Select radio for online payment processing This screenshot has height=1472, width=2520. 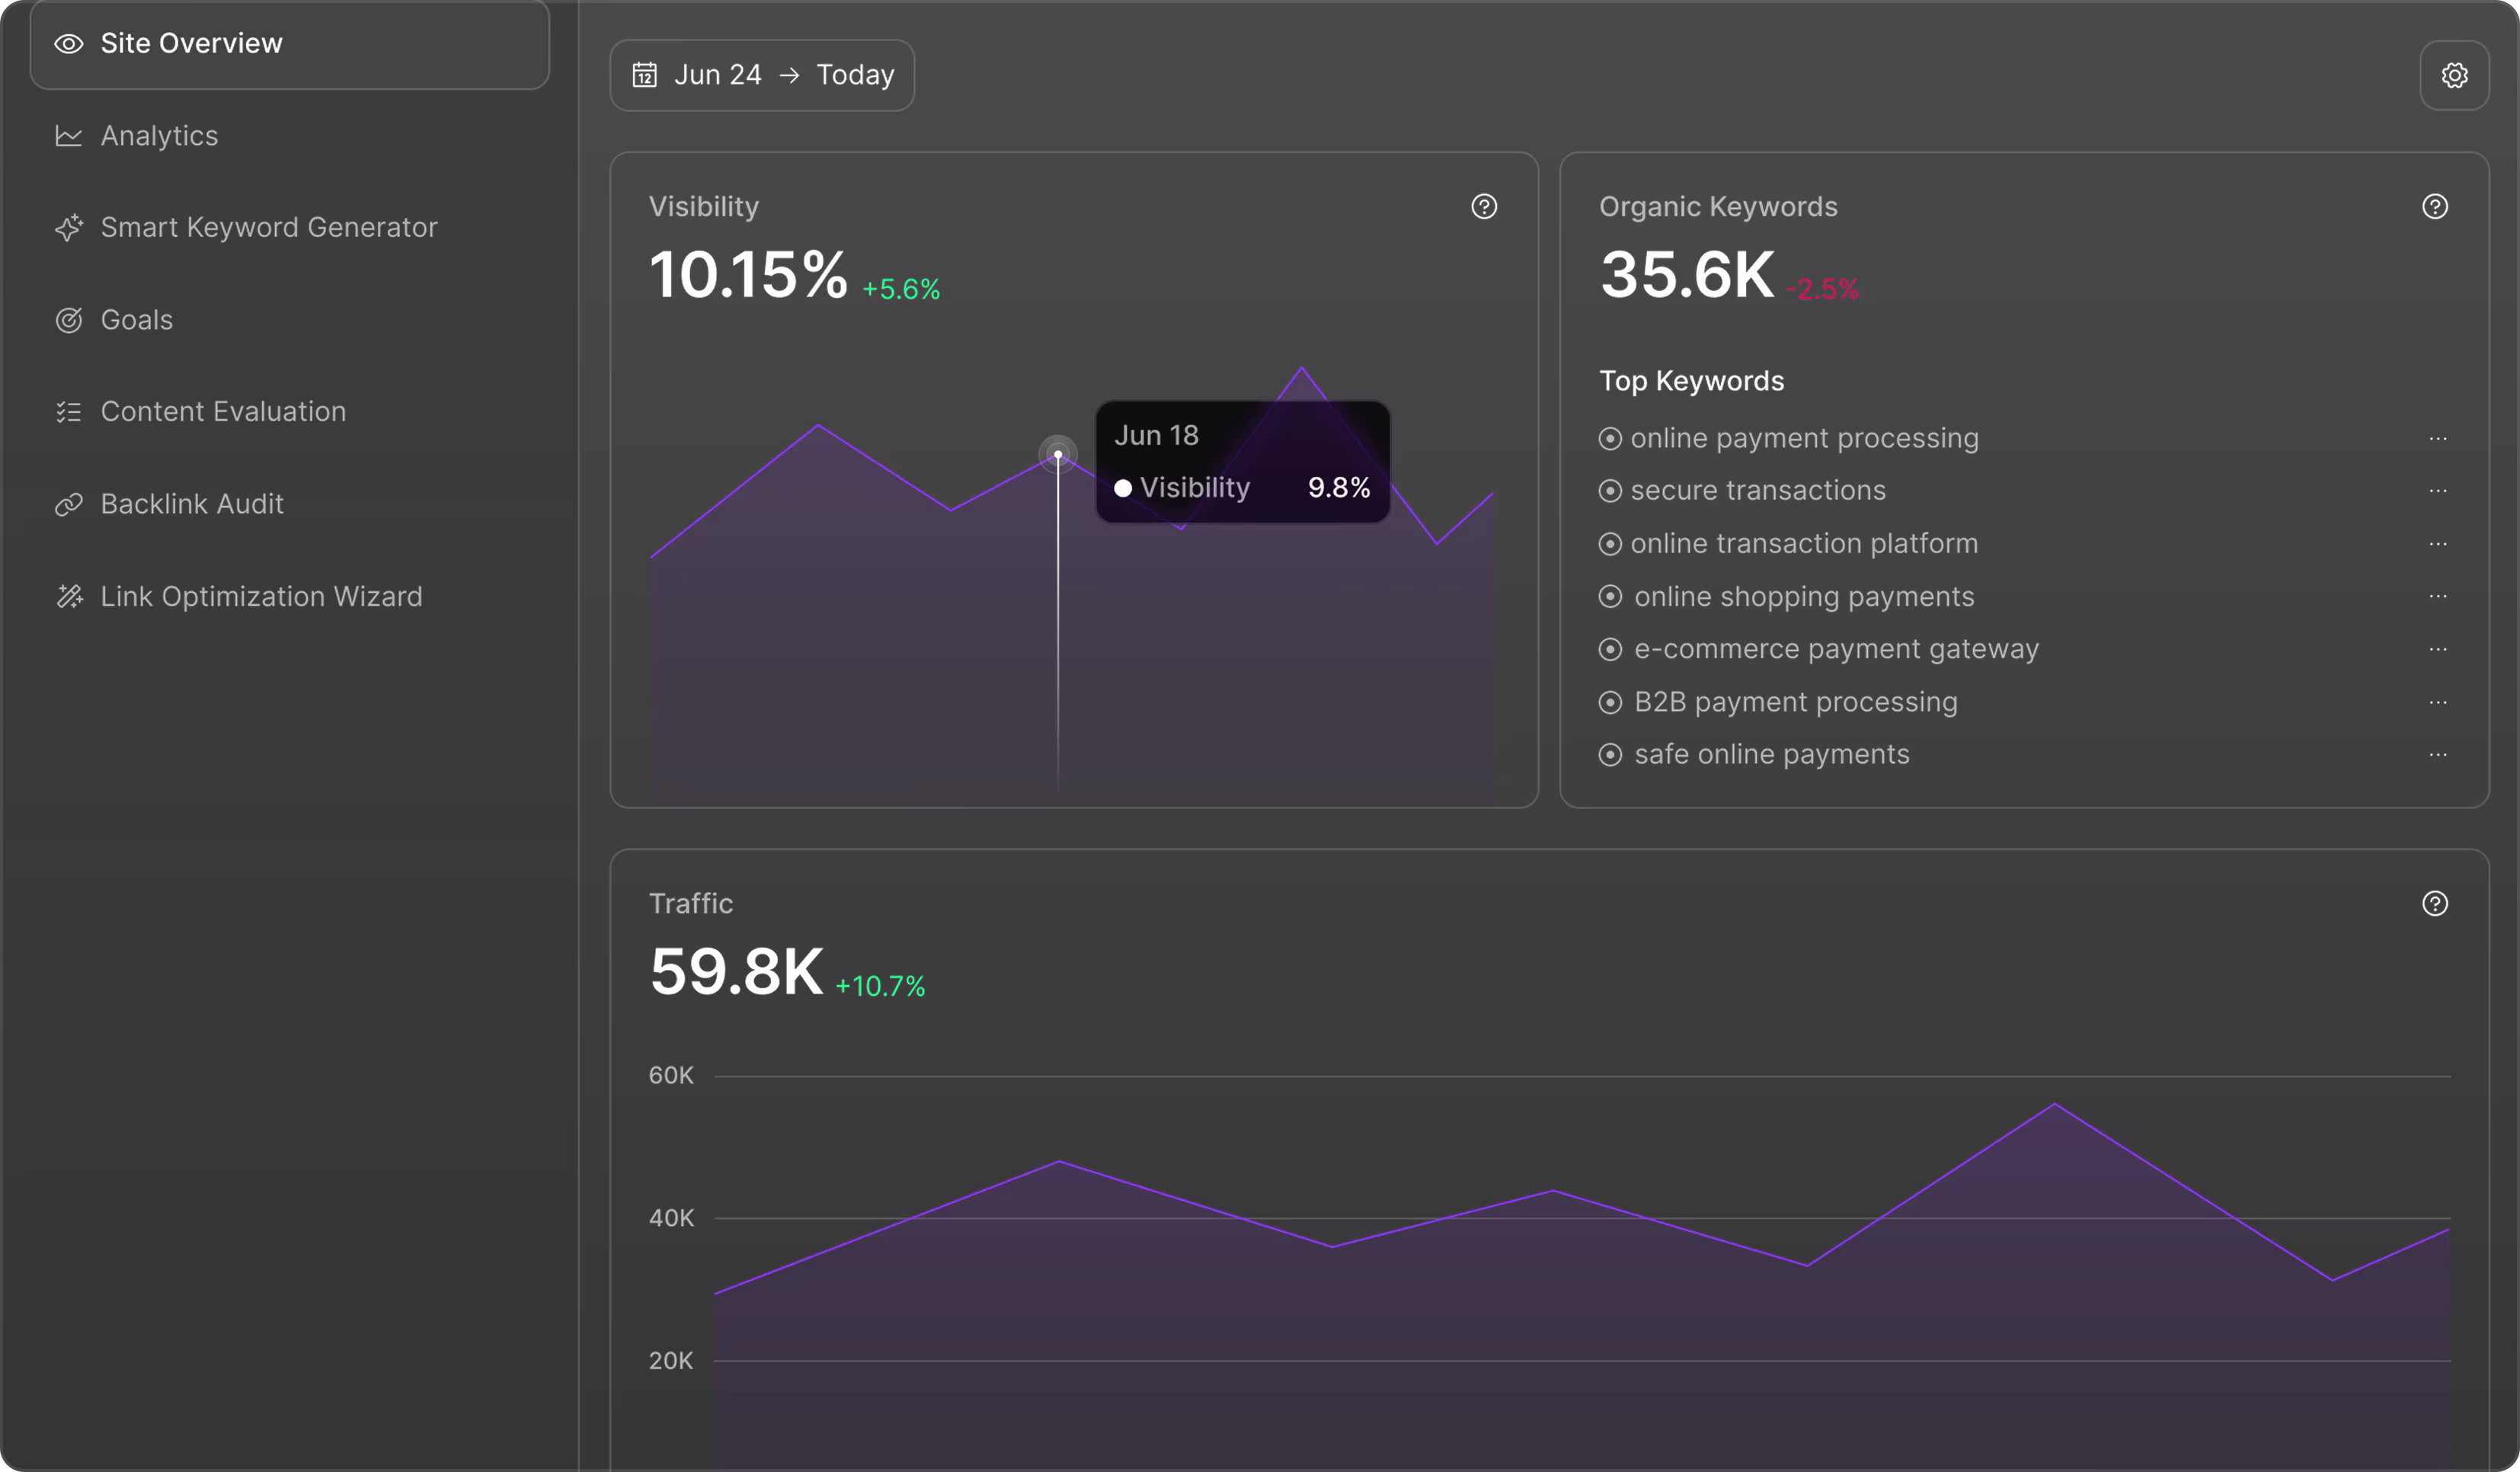[x=1609, y=439]
